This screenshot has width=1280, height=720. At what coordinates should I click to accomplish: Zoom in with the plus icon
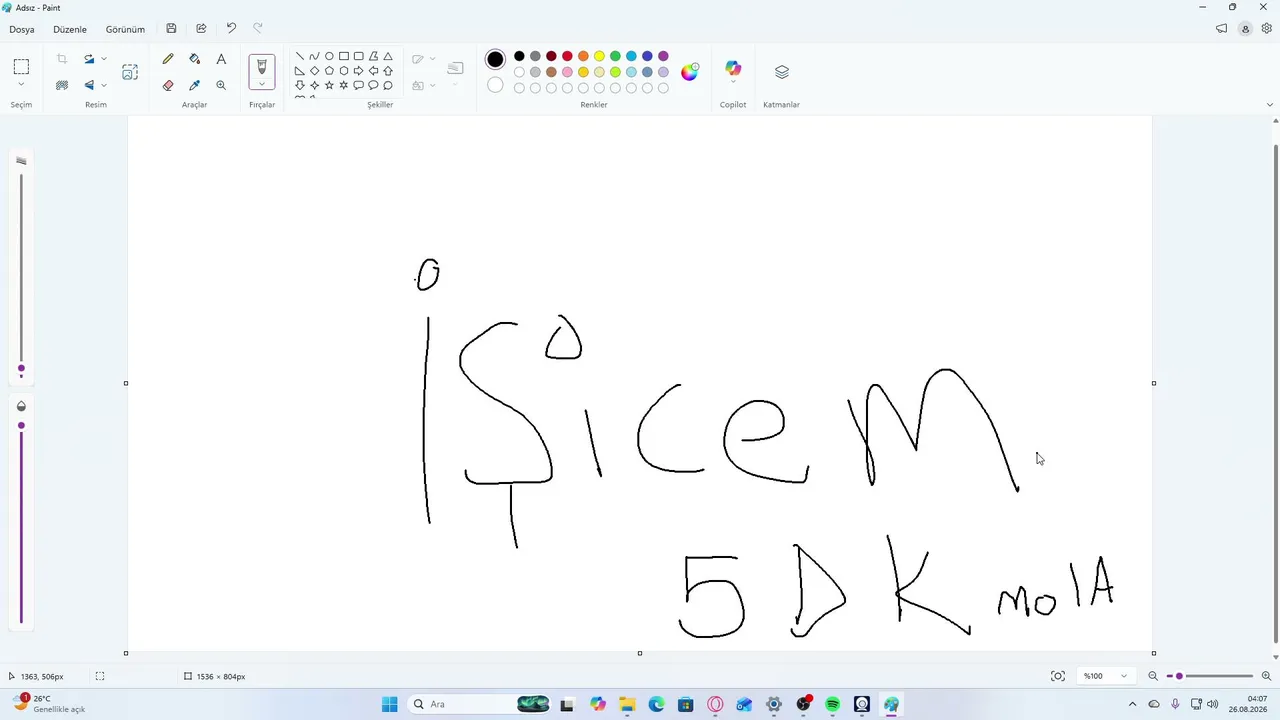point(1266,676)
